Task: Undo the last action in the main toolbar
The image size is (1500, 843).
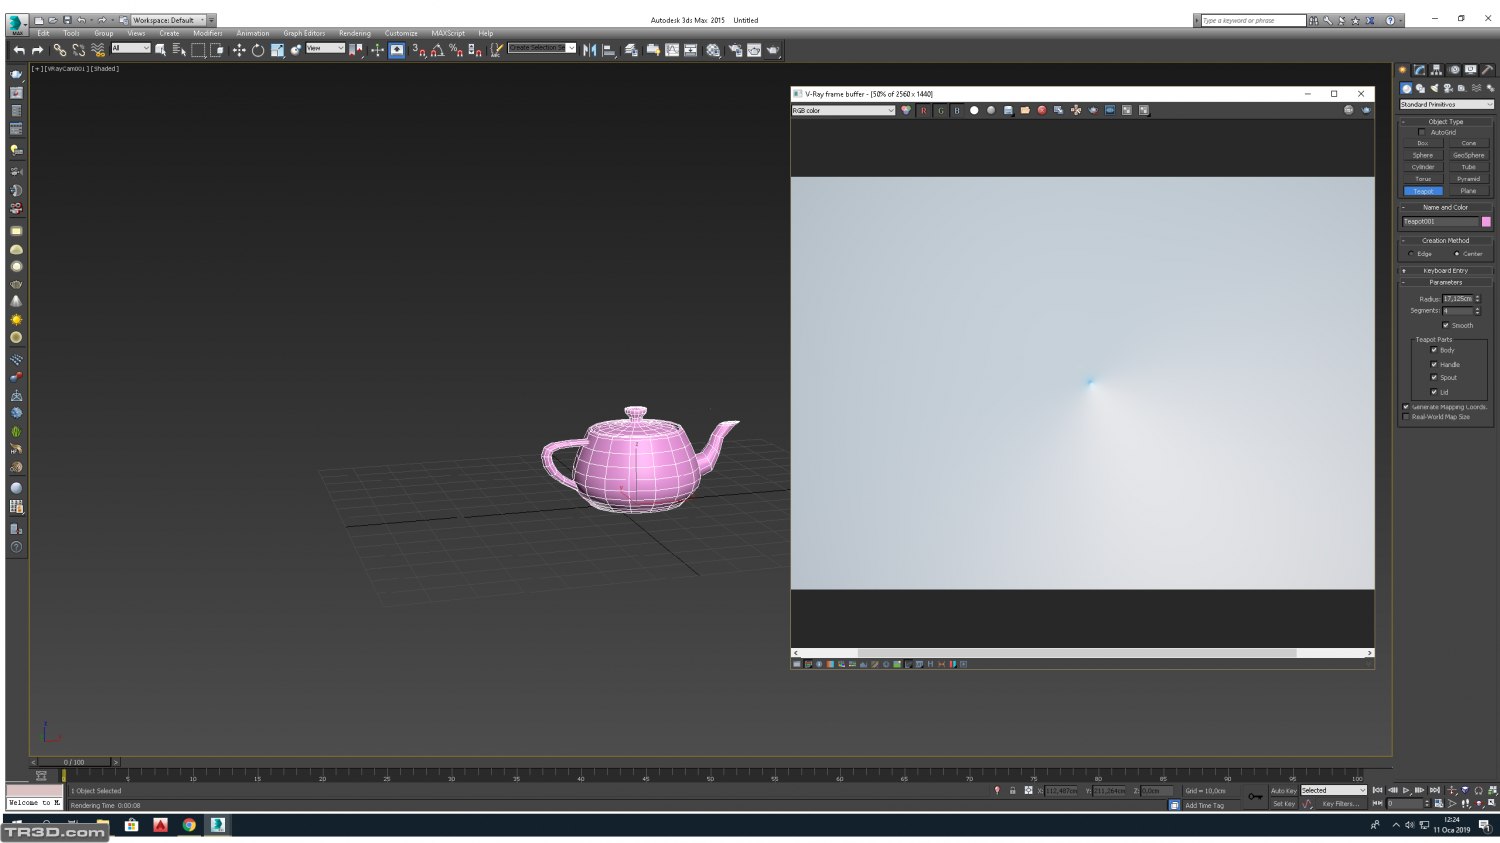Action: click(19, 50)
